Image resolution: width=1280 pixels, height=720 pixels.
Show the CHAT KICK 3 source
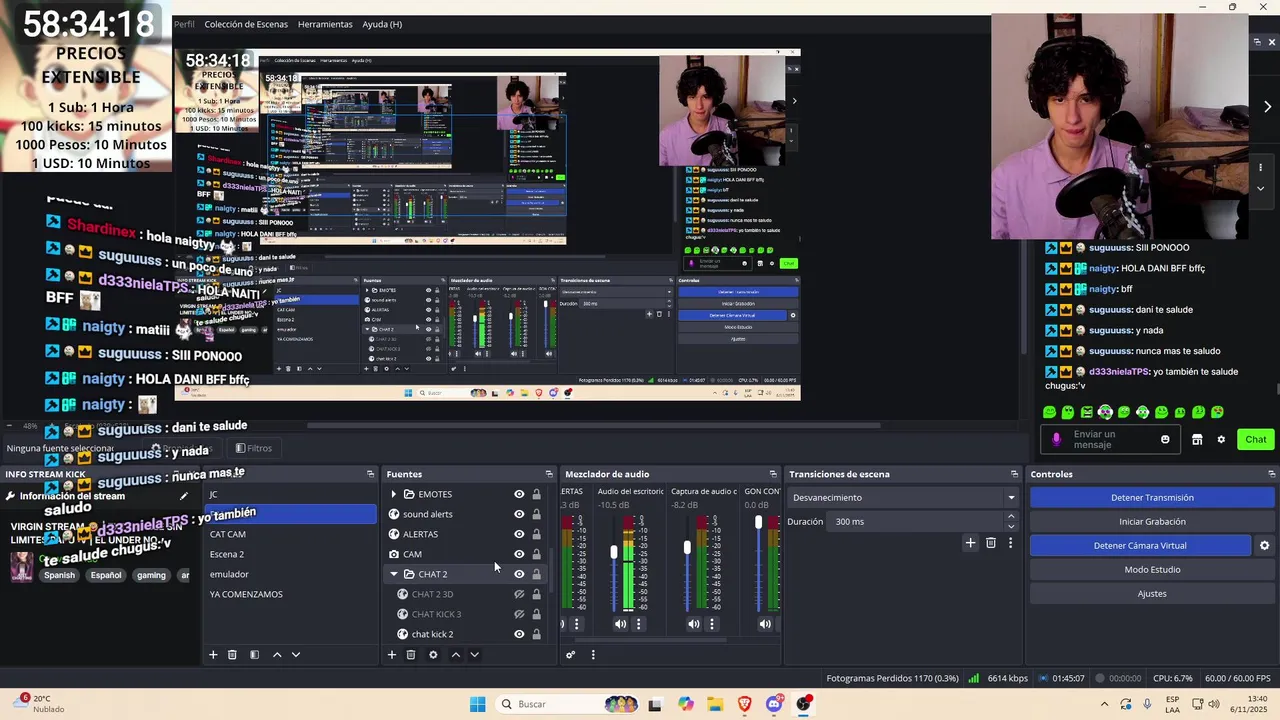coord(519,614)
